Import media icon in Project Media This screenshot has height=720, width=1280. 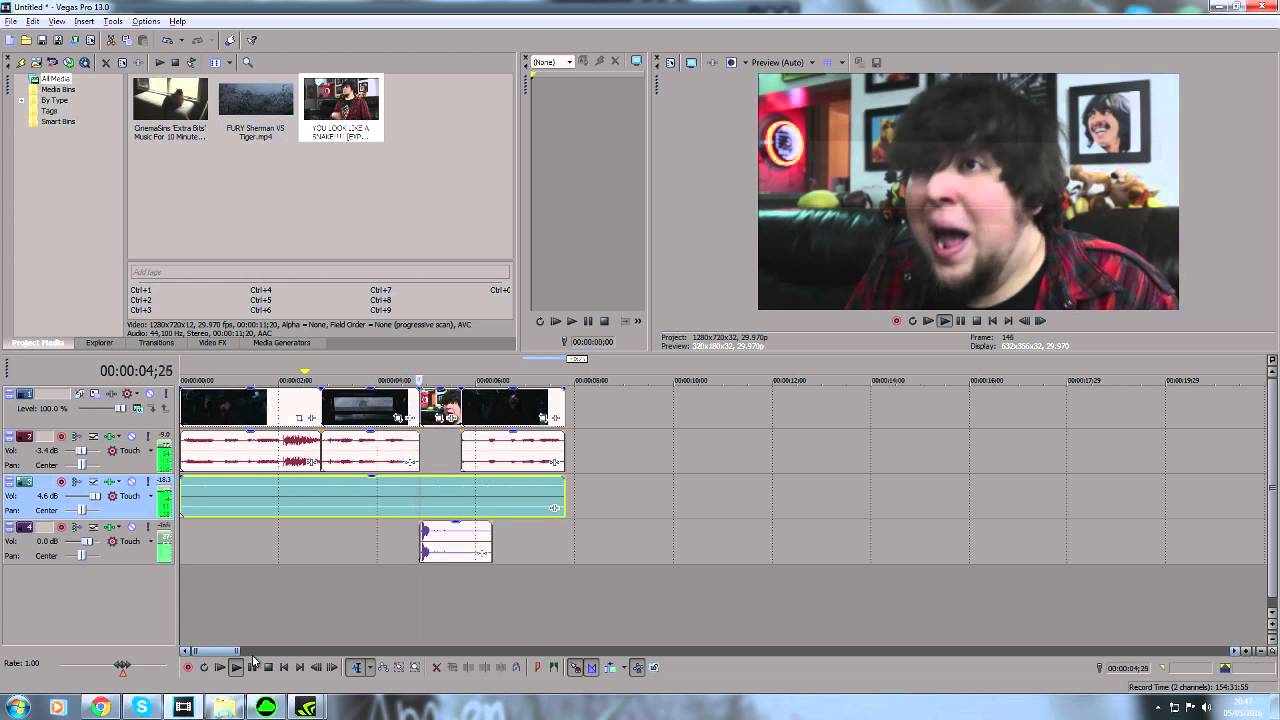coord(36,62)
